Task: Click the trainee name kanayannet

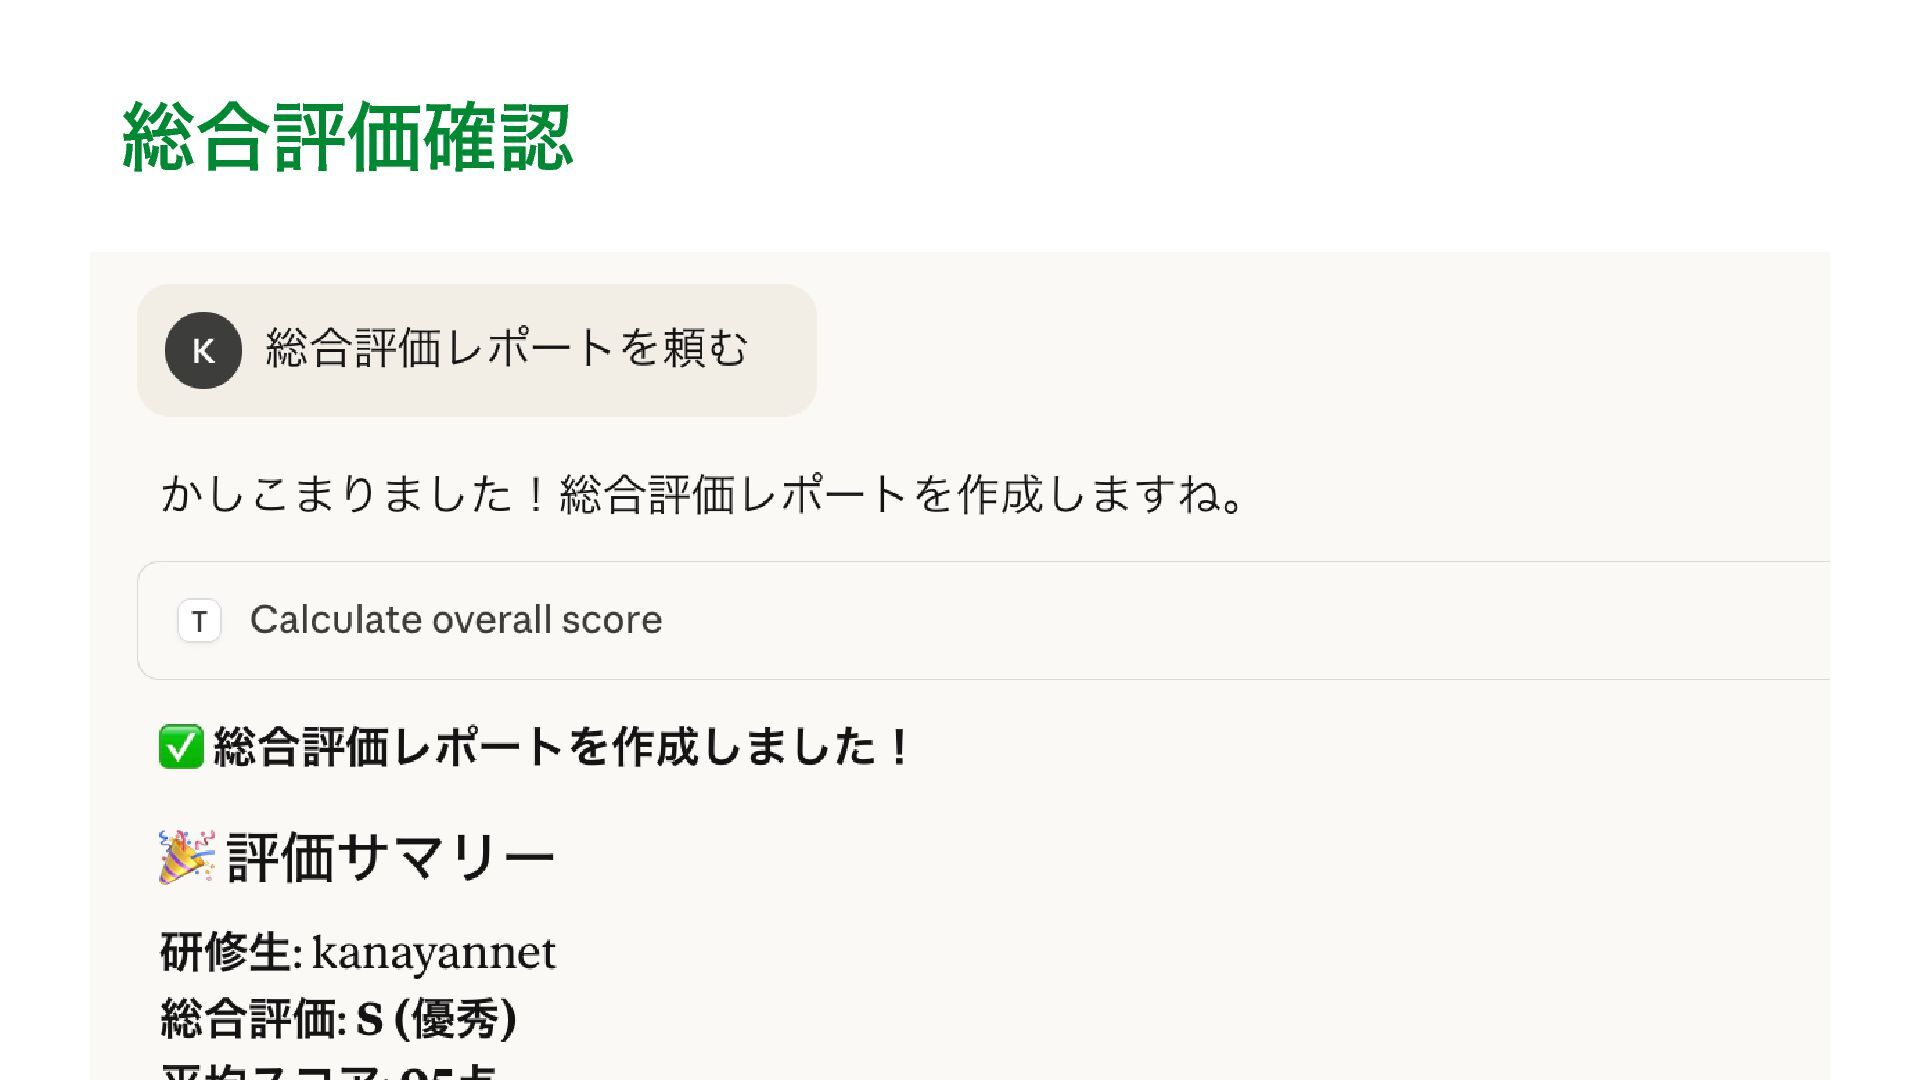Action: point(433,952)
